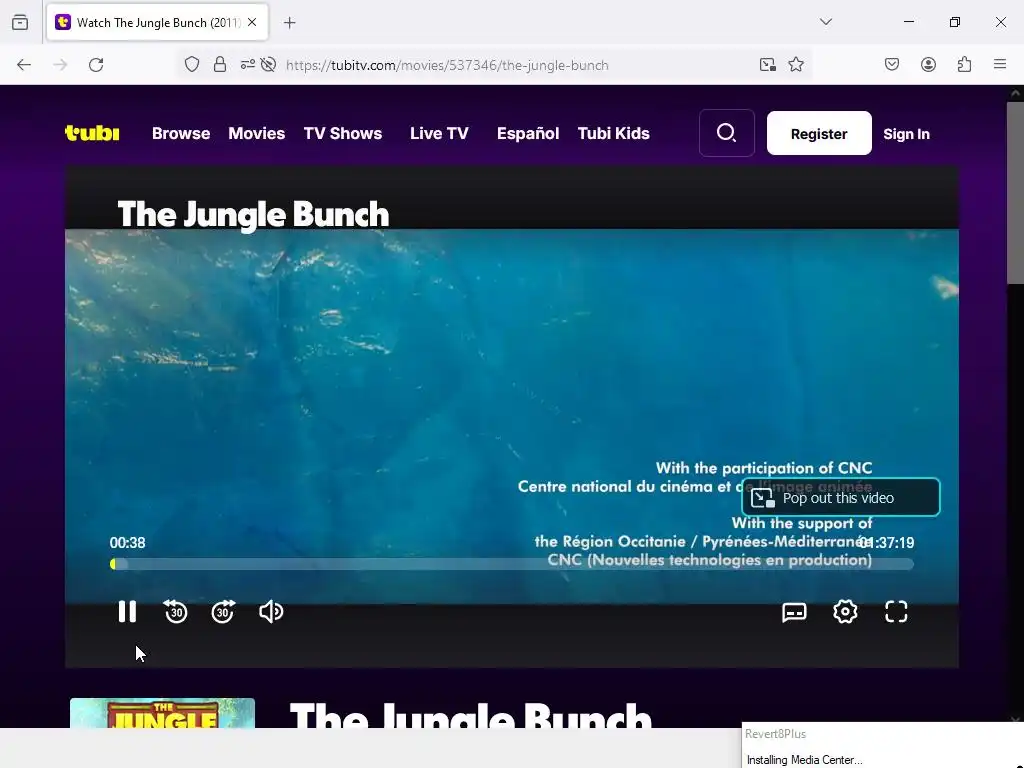The width and height of the screenshot is (1024, 768).
Task: Pop out this video
Action: point(840,498)
